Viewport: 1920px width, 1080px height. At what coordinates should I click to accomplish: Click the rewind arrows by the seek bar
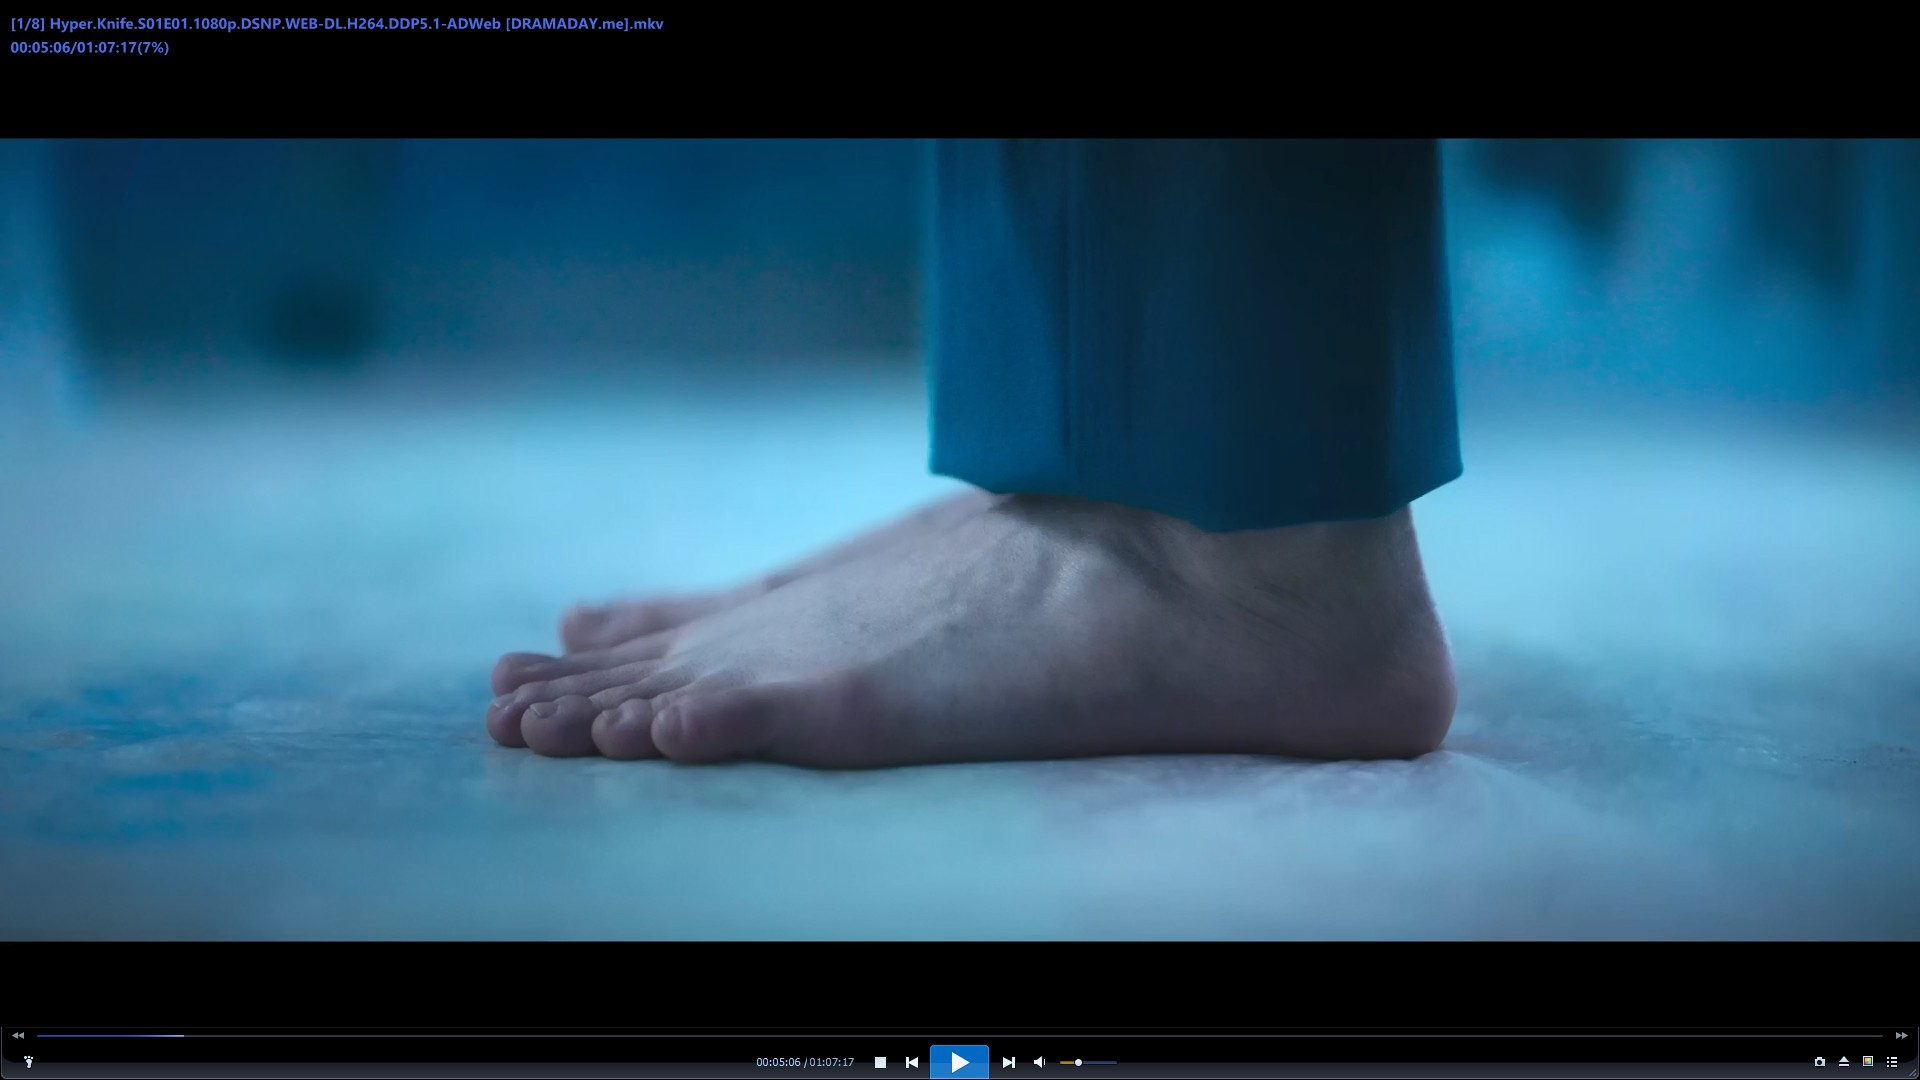18,1036
